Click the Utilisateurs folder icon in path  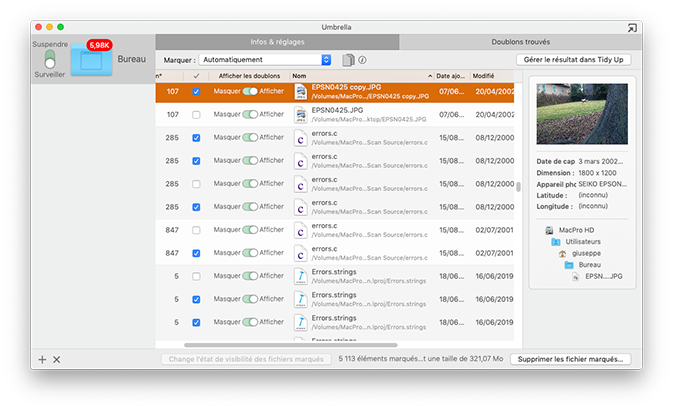point(556,242)
